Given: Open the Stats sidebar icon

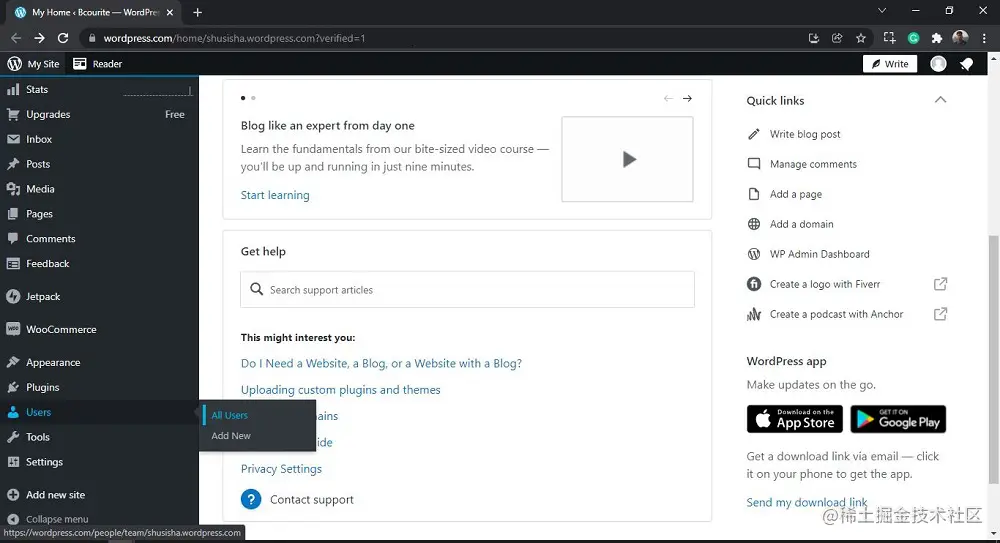Looking at the screenshot, I should point(13,90).
